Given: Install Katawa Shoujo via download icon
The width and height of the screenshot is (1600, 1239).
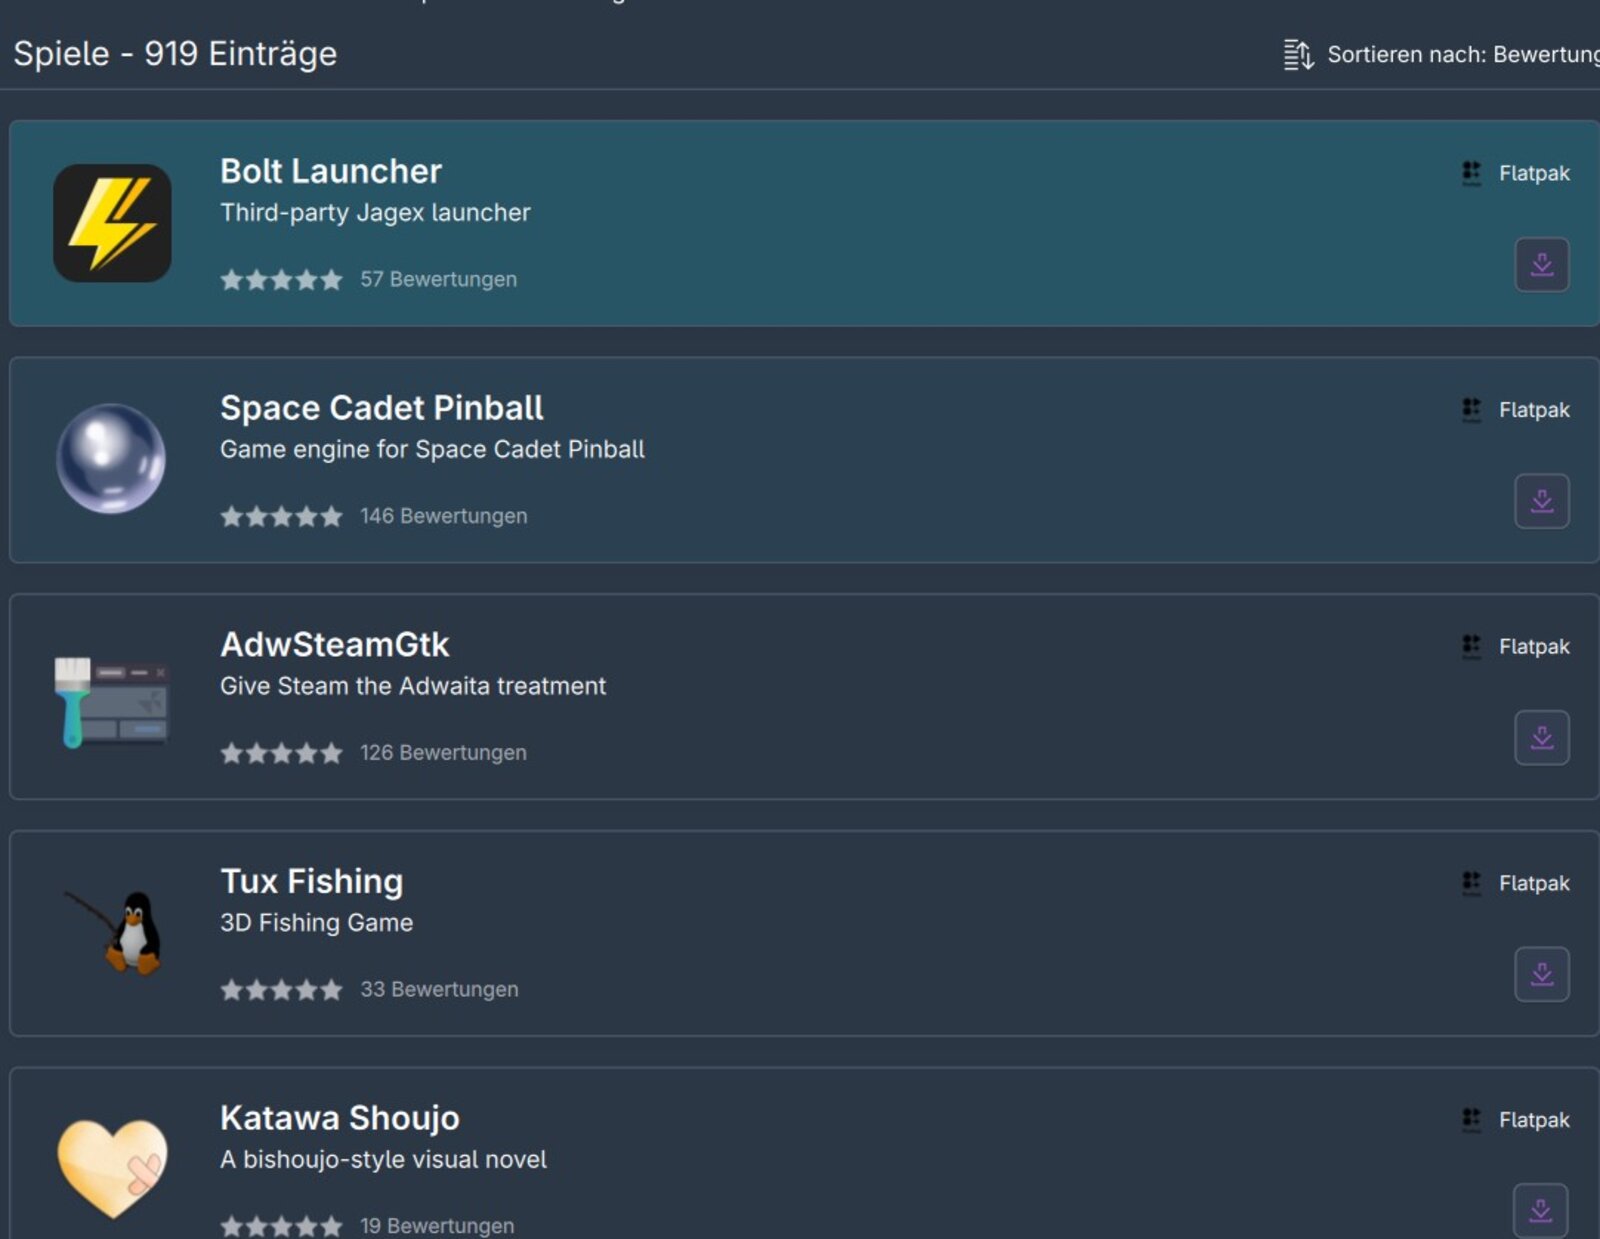Looking at the screenshot, I should click(x=1540, y=1210).
